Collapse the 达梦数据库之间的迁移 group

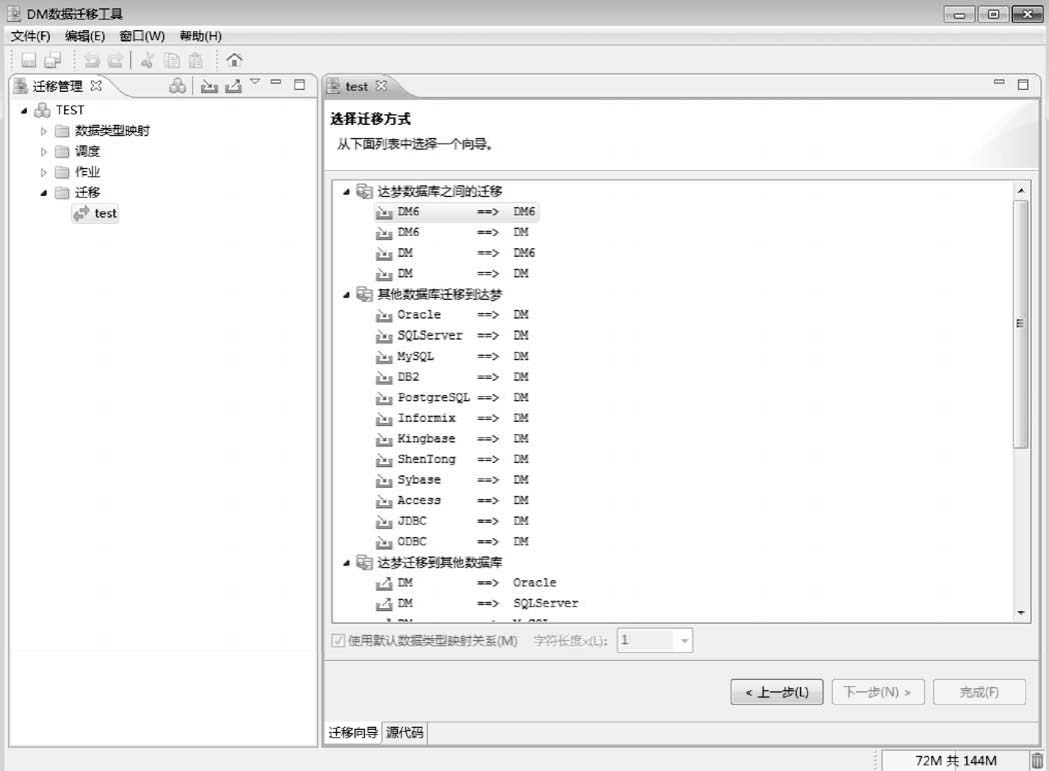[x=346, y=191]
